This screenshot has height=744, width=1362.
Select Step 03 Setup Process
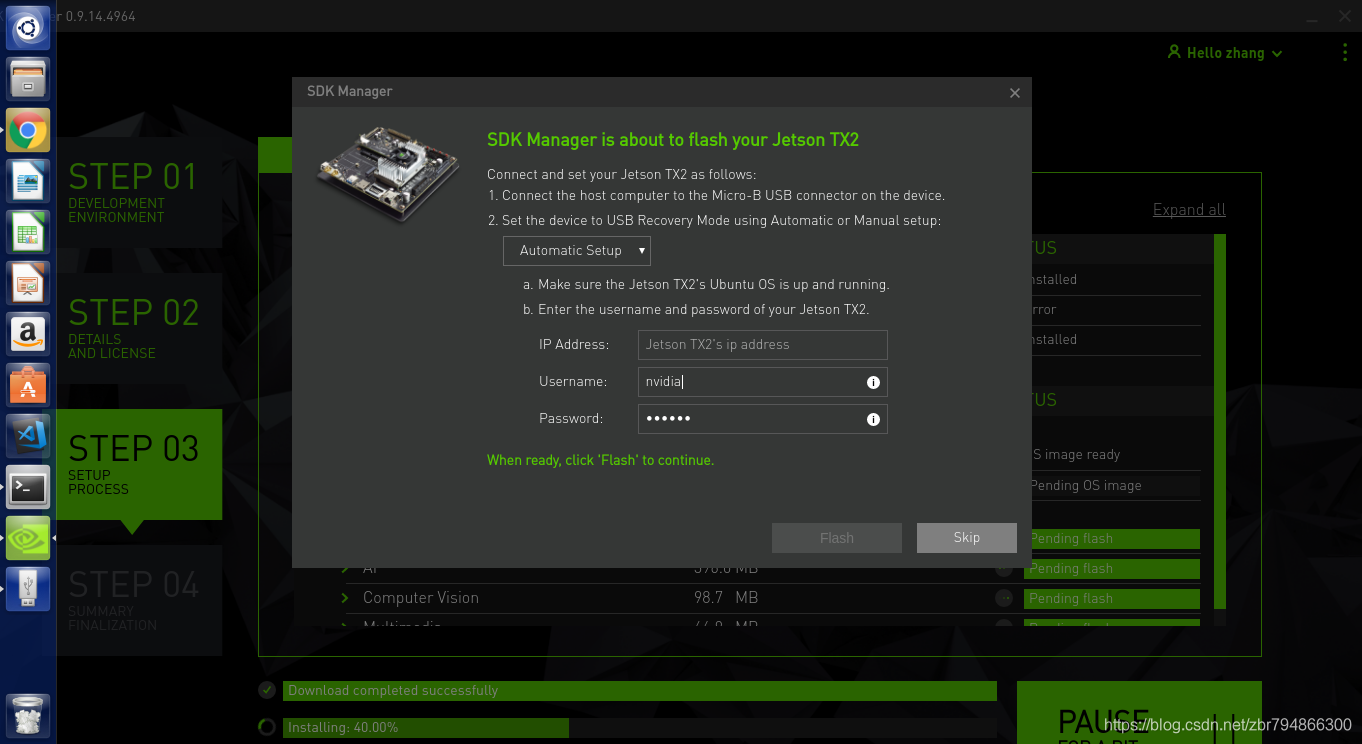point(139,464)
